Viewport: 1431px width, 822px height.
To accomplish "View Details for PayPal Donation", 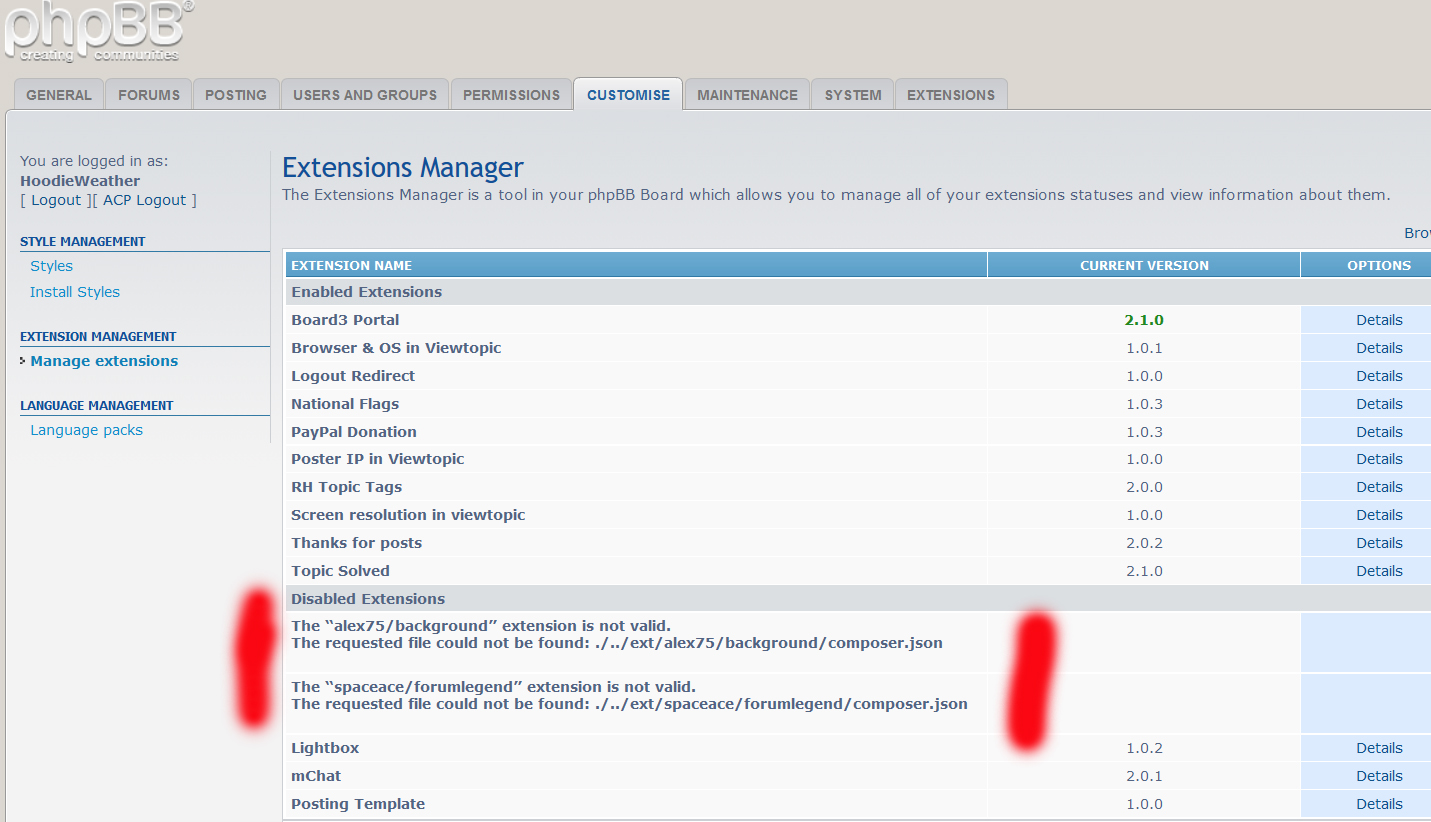I will (1379, 432).
